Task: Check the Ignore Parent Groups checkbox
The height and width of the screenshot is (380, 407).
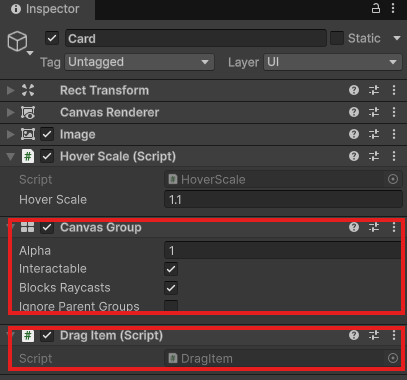Action: [171, 306]
